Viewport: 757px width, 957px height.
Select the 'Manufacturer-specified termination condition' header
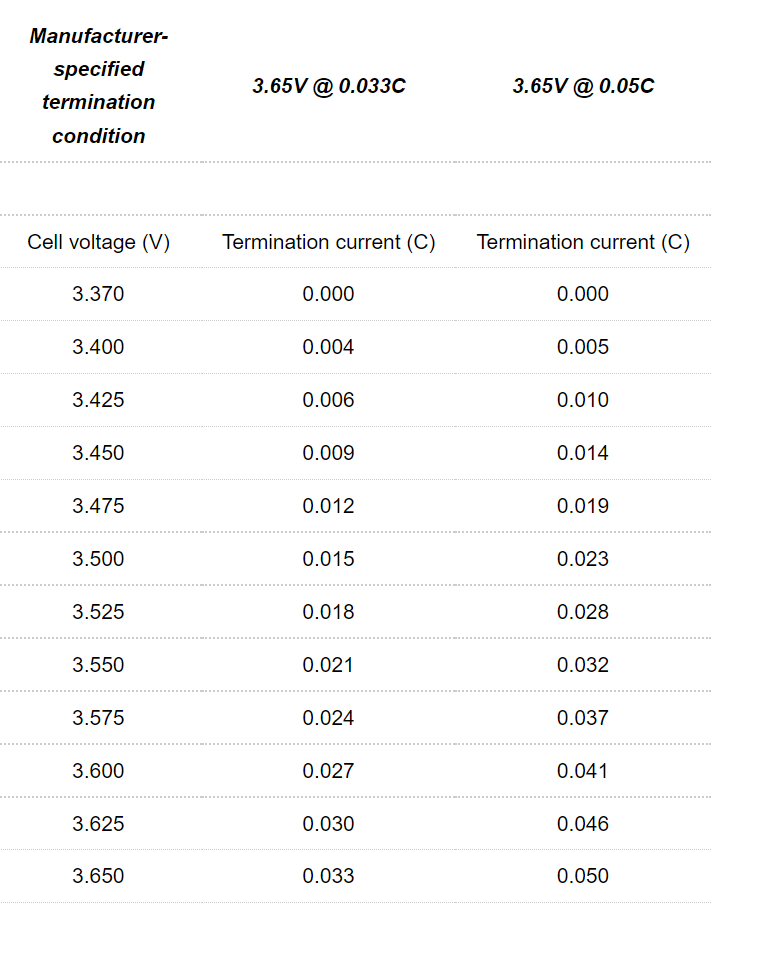[x=98, y=85]
